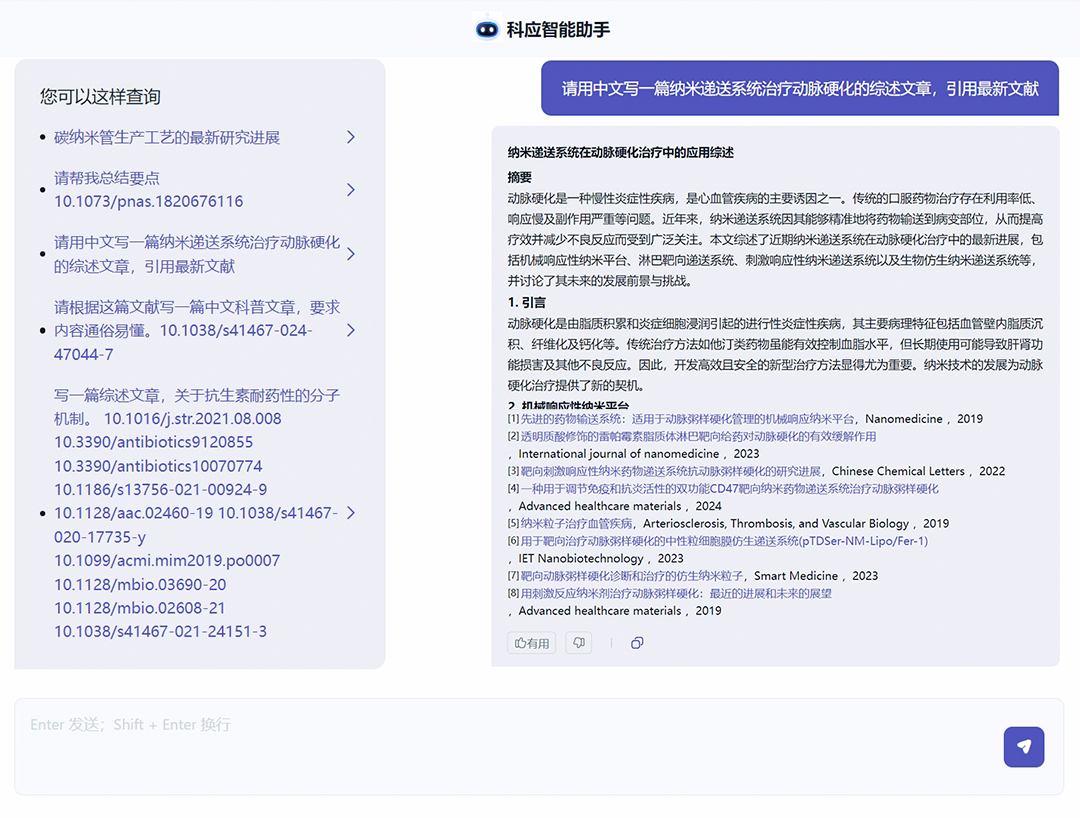The height and width of the screenshot is (818, 1080).
Task: Click the thumbs-down feedback icon
Action: (x=579, y=643)
